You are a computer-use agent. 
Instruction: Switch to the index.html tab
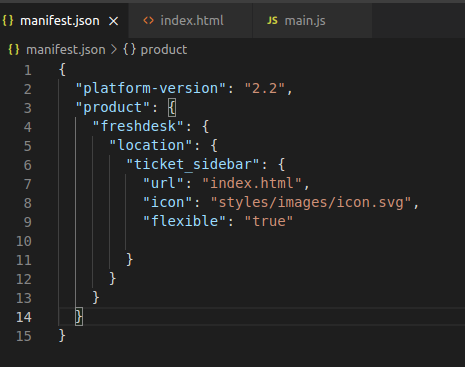(190, 21)
